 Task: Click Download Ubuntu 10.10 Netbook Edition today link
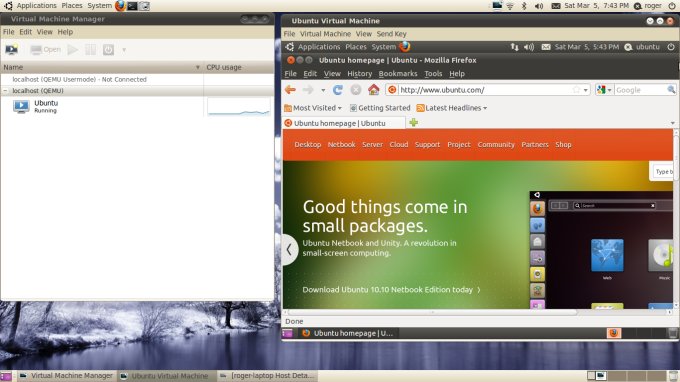(x=391, y=290)
